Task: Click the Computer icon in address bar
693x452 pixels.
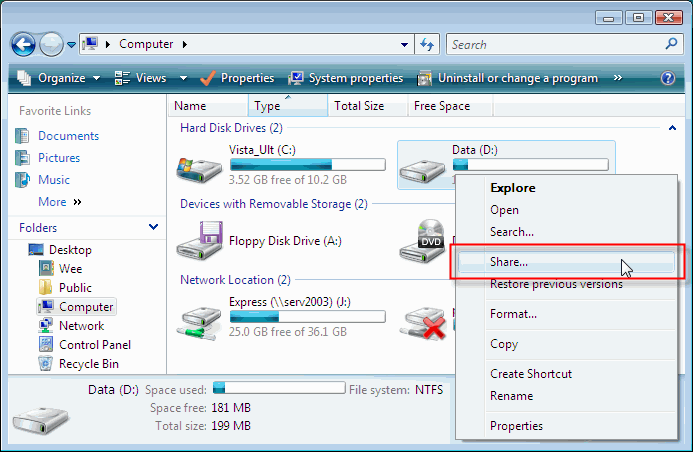Action: [x=90, y=44]
